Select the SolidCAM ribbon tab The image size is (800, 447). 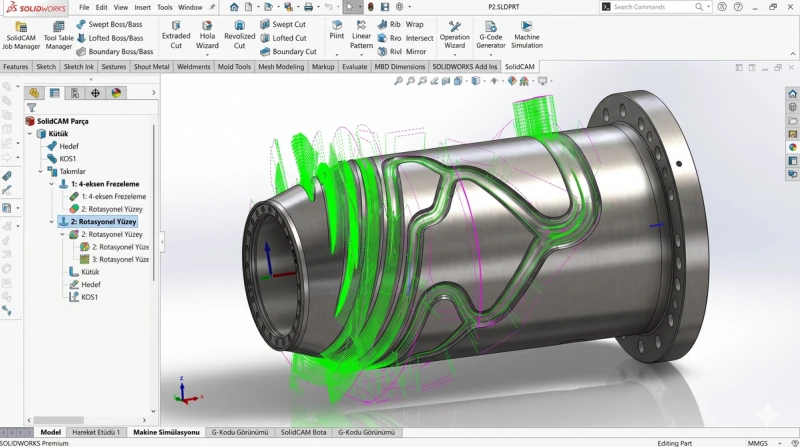click(519, 66)
